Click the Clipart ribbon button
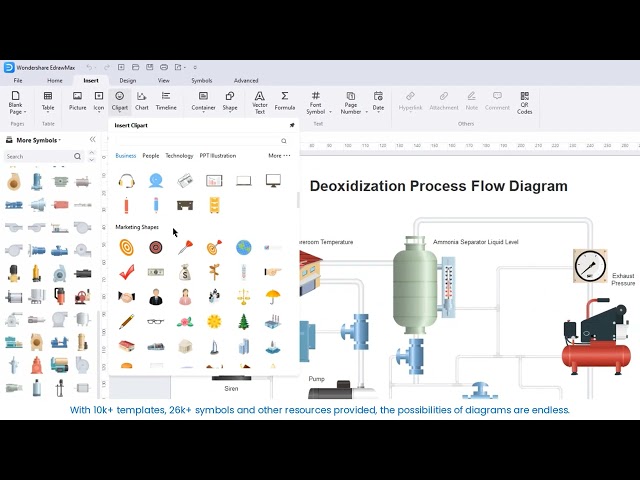Screen dimensions: 640x480 pyautogui.click(x=120, y=101)
